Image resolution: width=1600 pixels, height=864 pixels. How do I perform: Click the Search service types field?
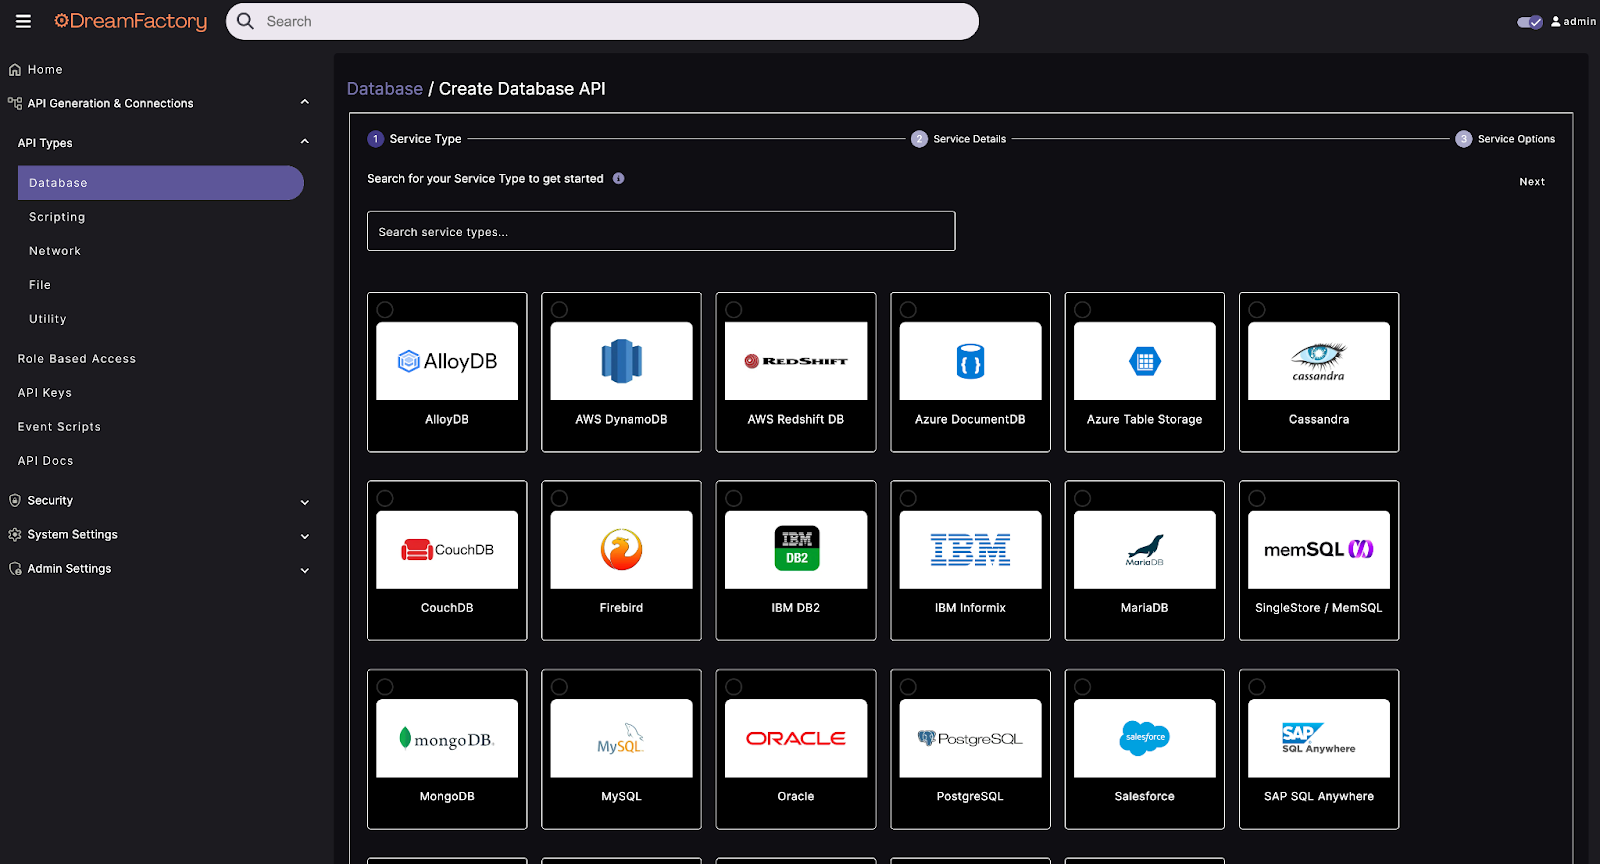661,231
